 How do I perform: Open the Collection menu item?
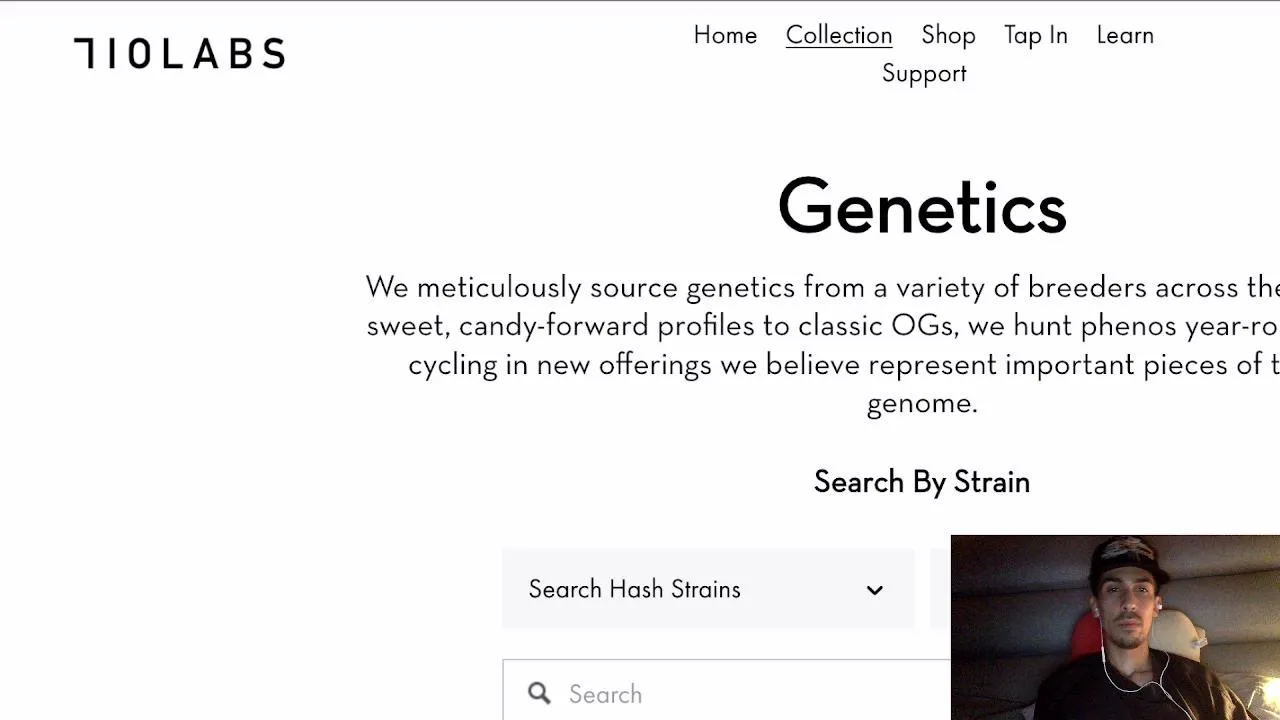[838, 35]
